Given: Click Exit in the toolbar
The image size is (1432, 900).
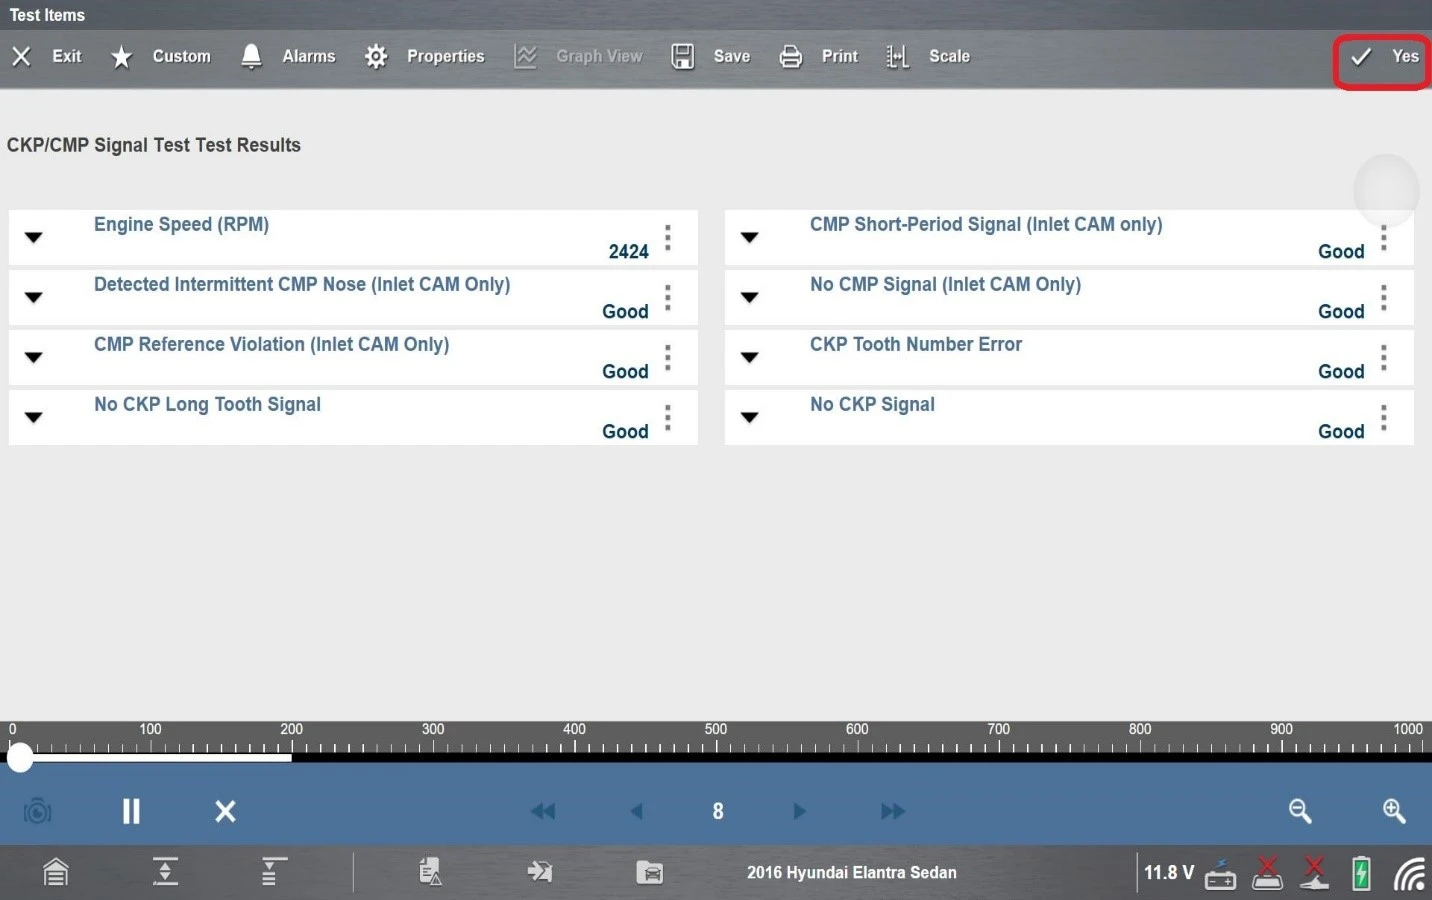Looking at the screenshot, I should coord(47,57).
